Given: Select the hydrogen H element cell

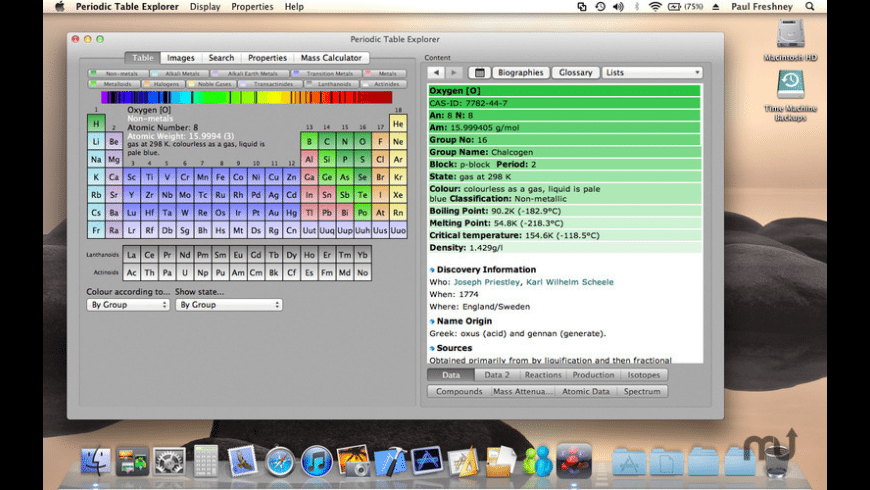Looking at the screenshot, I should tap(96, 124).
